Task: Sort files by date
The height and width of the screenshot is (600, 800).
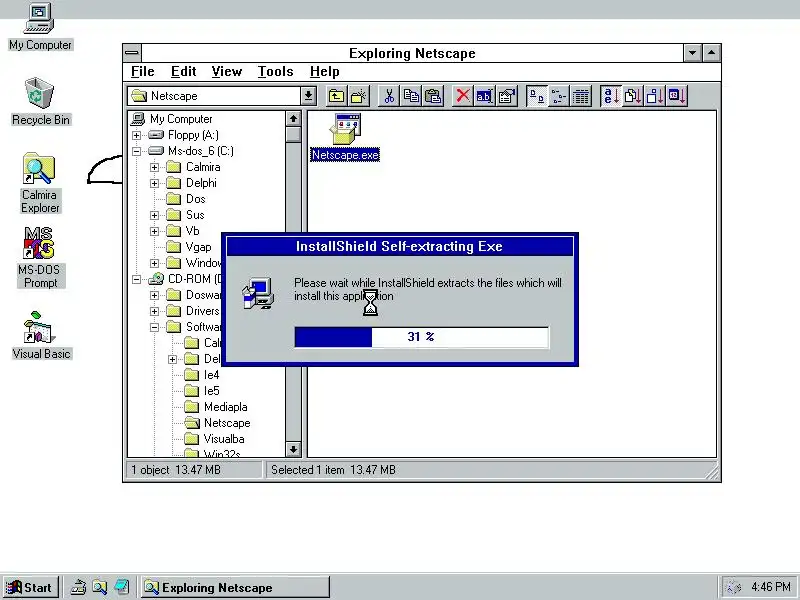Action: pos(677,96)
